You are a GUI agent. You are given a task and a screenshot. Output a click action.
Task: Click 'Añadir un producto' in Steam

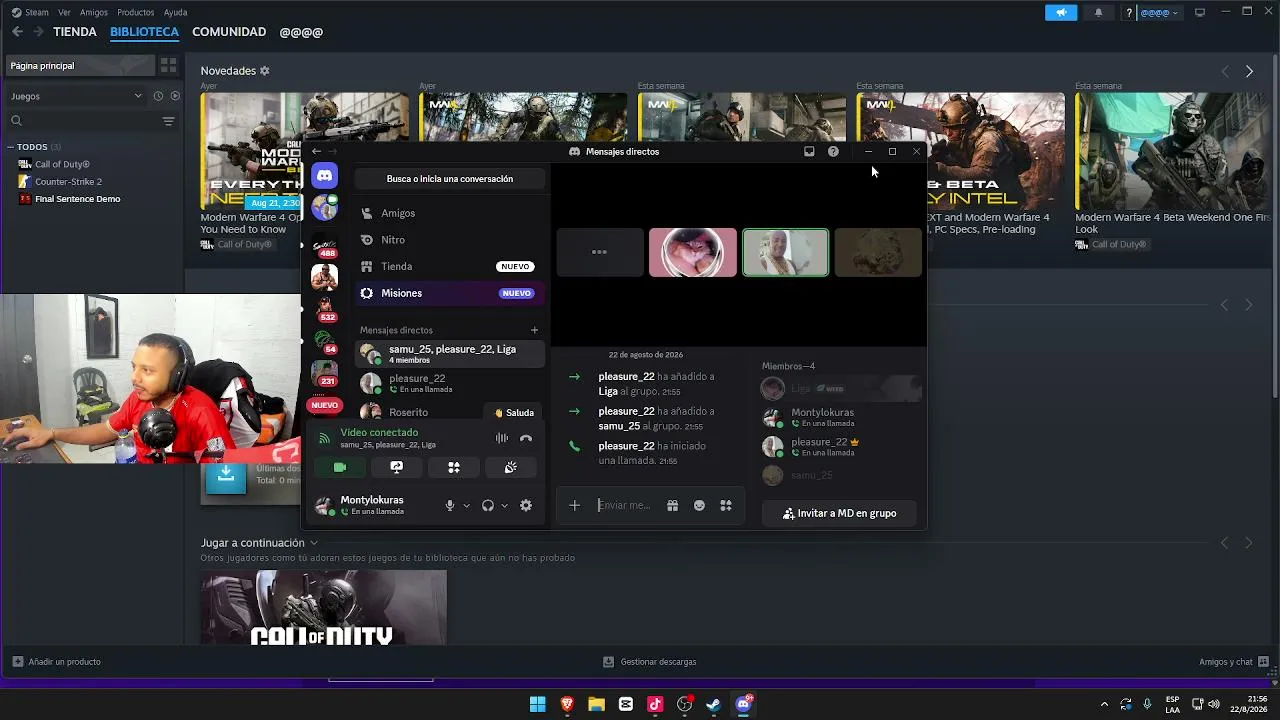[57, 662]
